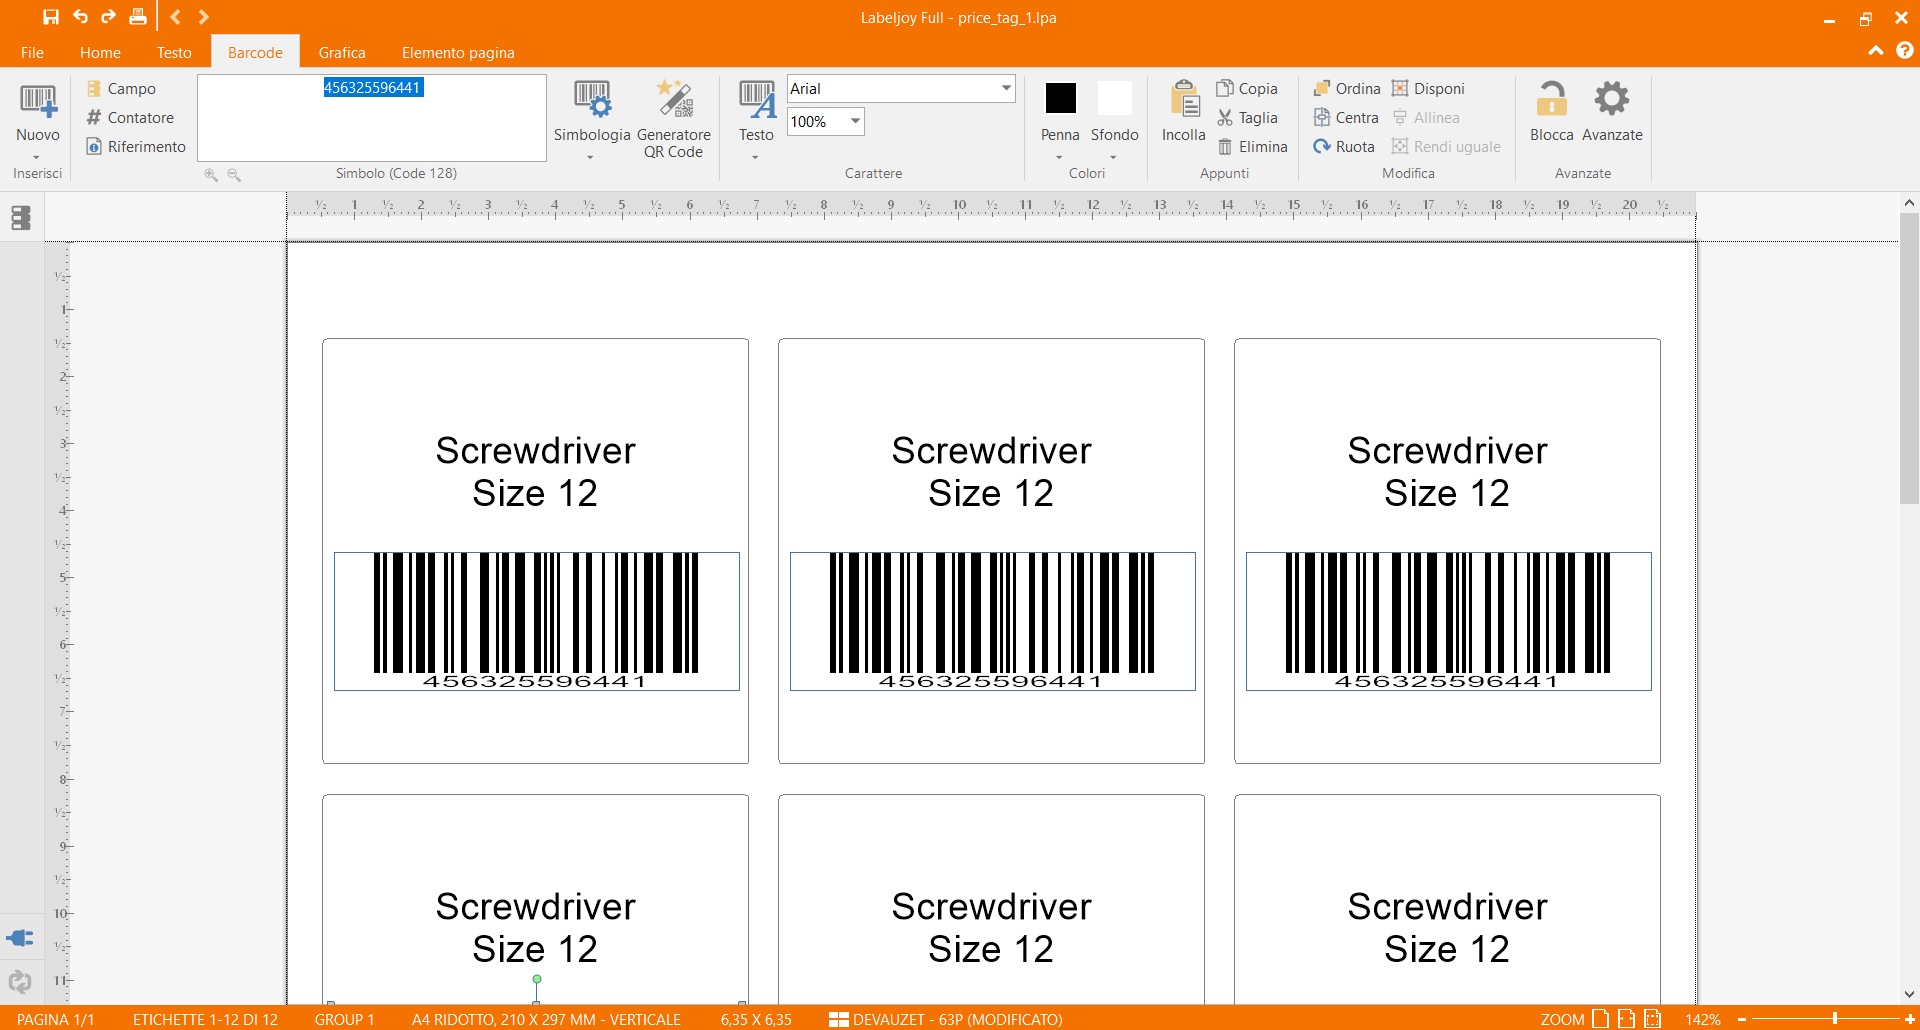Click Rendi uguale to equalize size
Image resolution: width=1920 pixels, height=1030 pixels.
(x=1446, y=147)
